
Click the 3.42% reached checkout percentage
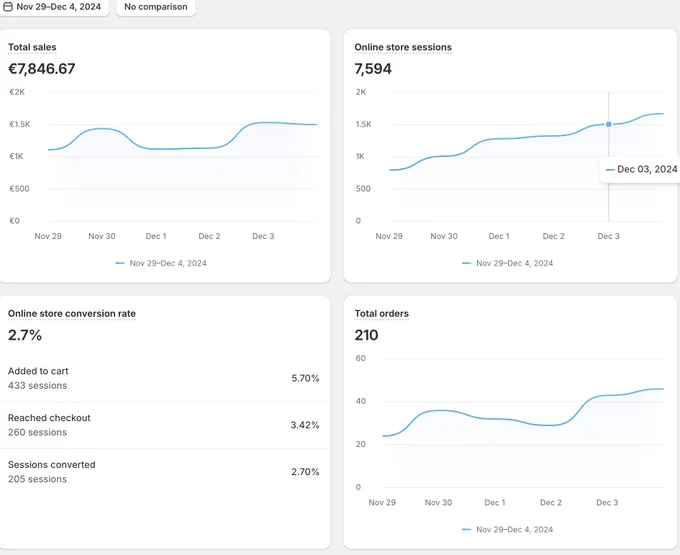[x=305, y=425]
